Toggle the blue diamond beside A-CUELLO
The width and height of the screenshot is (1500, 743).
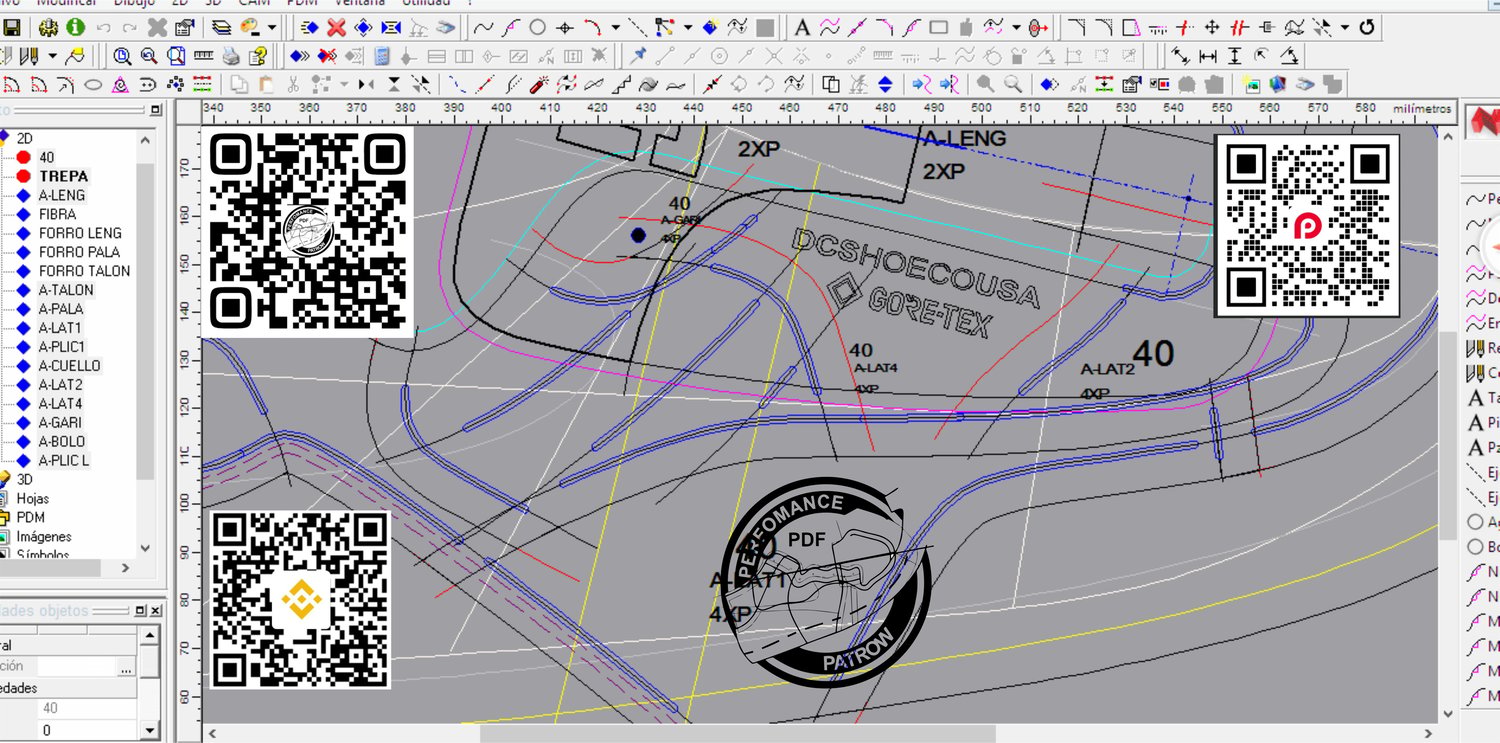click(x=24, y=366)
